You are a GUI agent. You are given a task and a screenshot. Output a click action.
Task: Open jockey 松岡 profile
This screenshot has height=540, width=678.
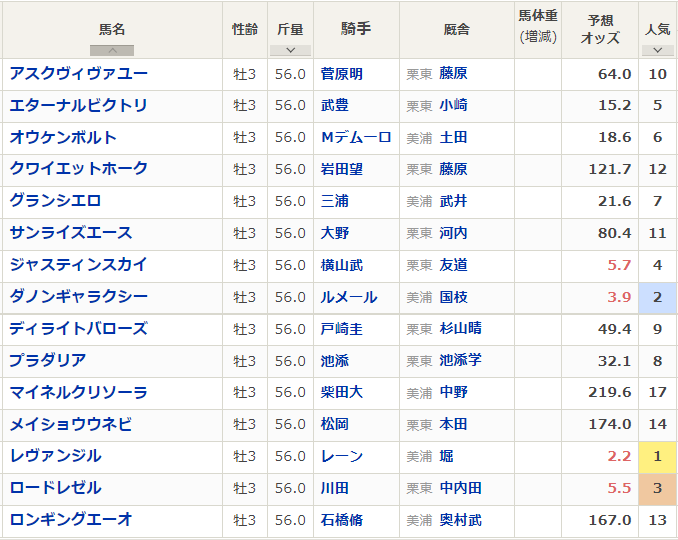pos(335,425)
